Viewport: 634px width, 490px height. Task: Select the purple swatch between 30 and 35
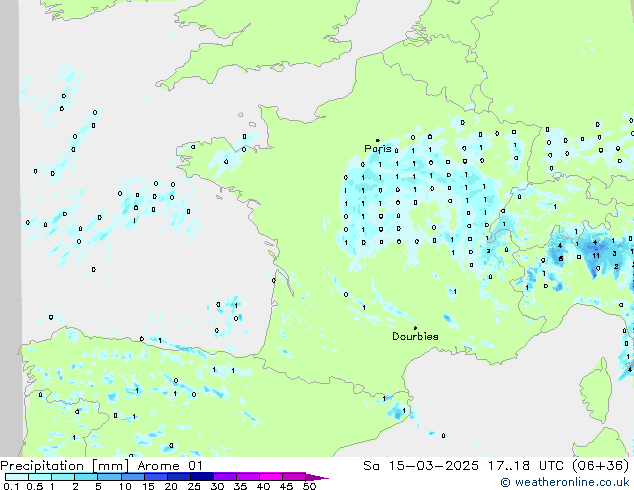tap(225, 477)
